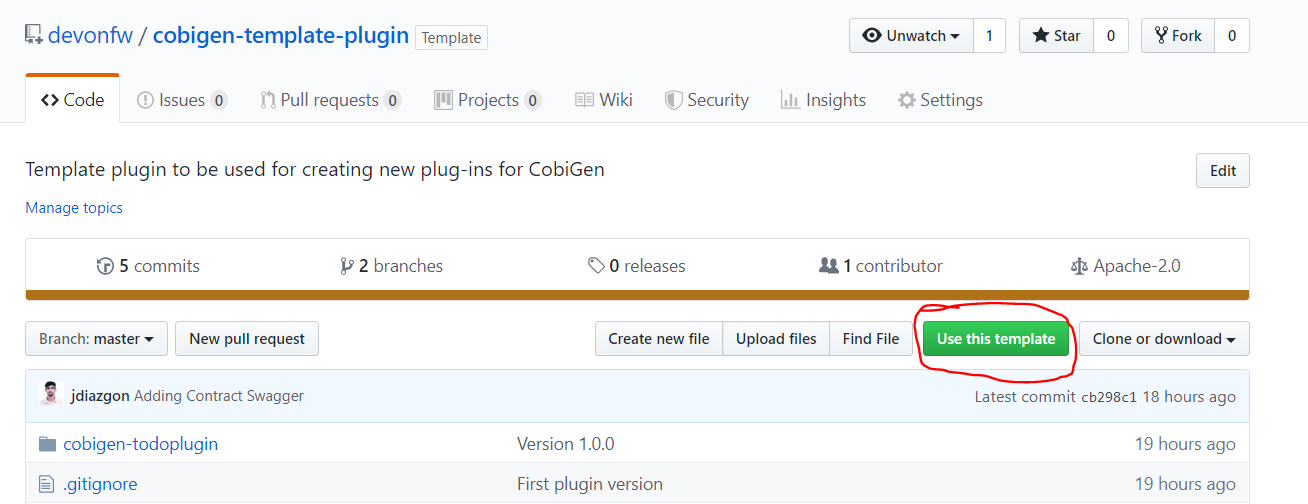This screenshot has height=504, width=1308.
Task: Open the Unwatch notifications dropdown
Action: pos(911,36)
